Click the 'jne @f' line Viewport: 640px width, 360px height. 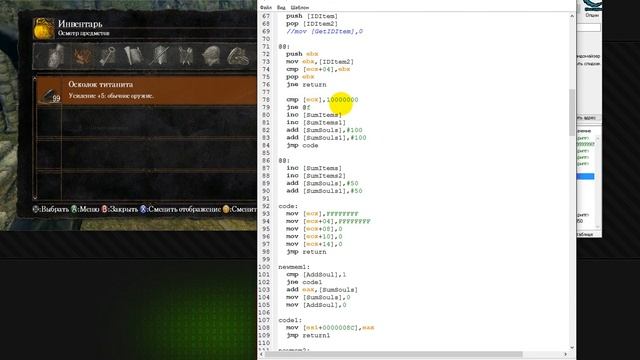298,107
